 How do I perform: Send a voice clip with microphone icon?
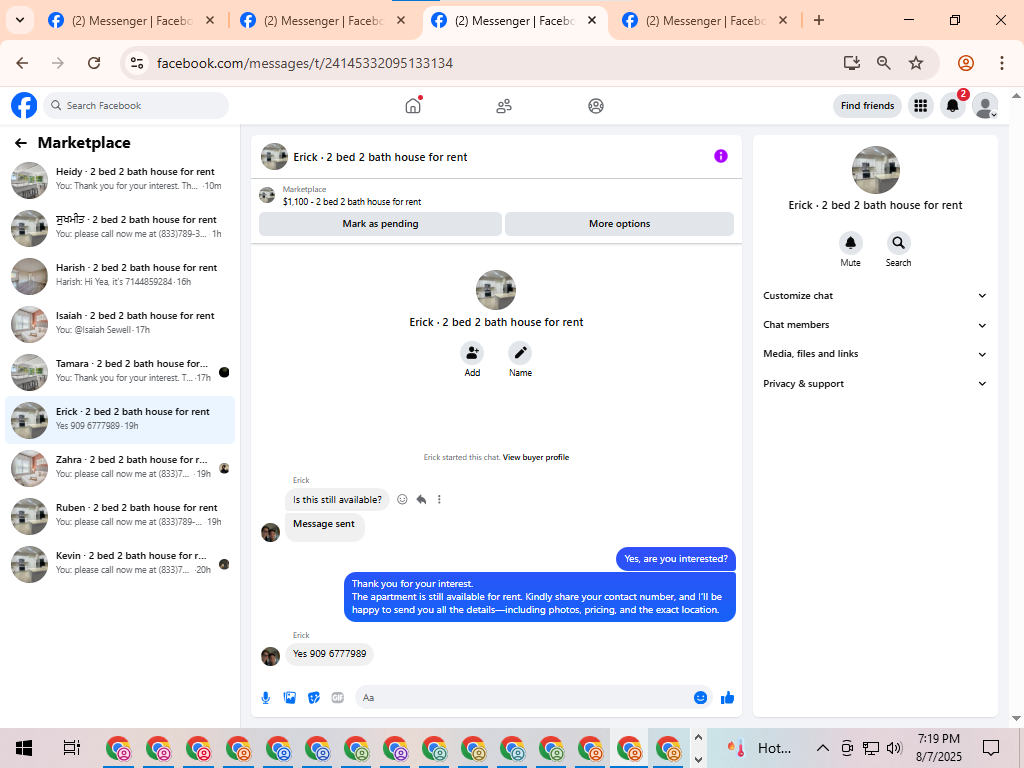(266, 698)
